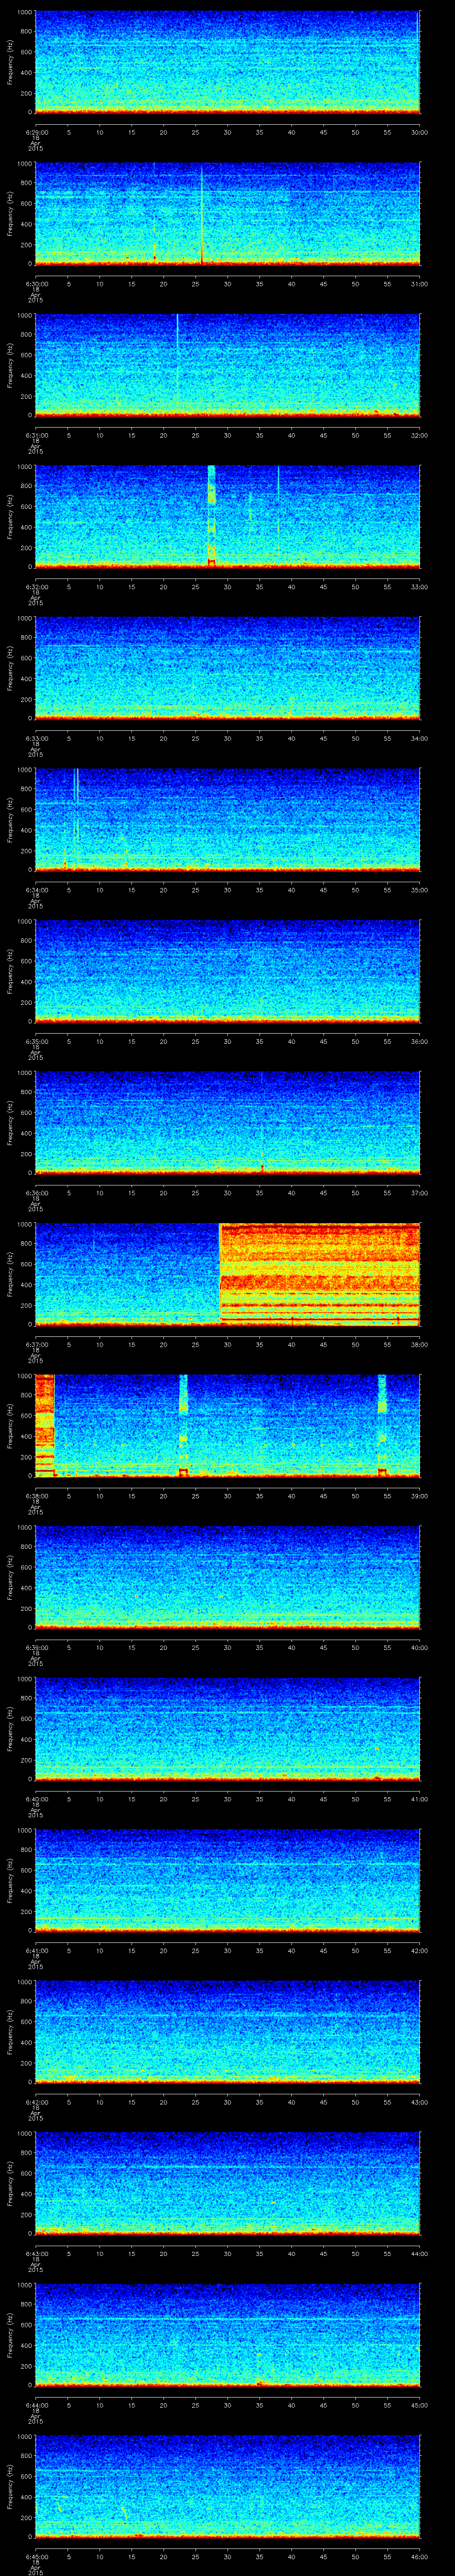Click the wide cyan burst near 27 s in the 6:32:00 spectrogram
Image resolution: width=455 pixels, height=2576 pixels.
(212, 517)
